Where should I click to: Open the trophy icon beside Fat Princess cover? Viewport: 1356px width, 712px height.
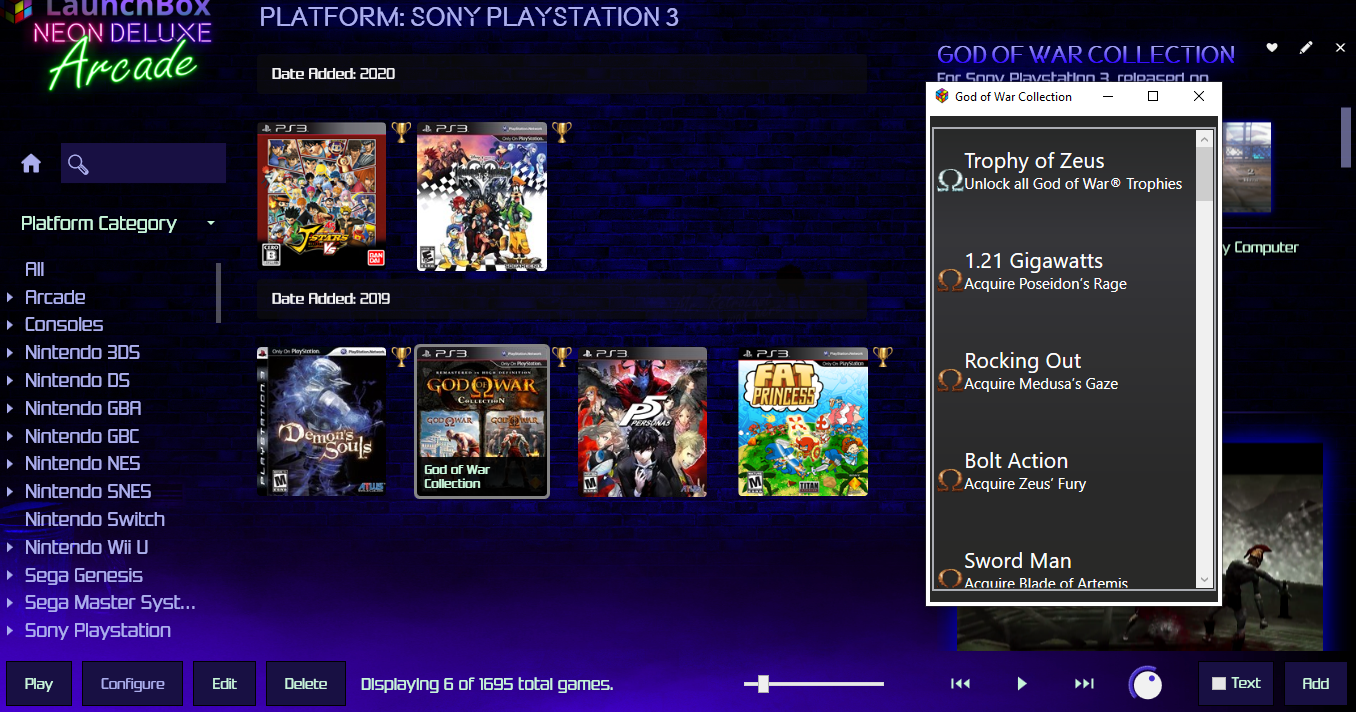[882, 357]
